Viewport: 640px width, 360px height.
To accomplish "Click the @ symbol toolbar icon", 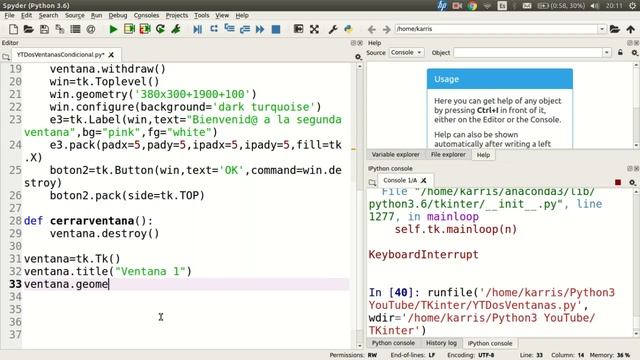I will (91, 29).
